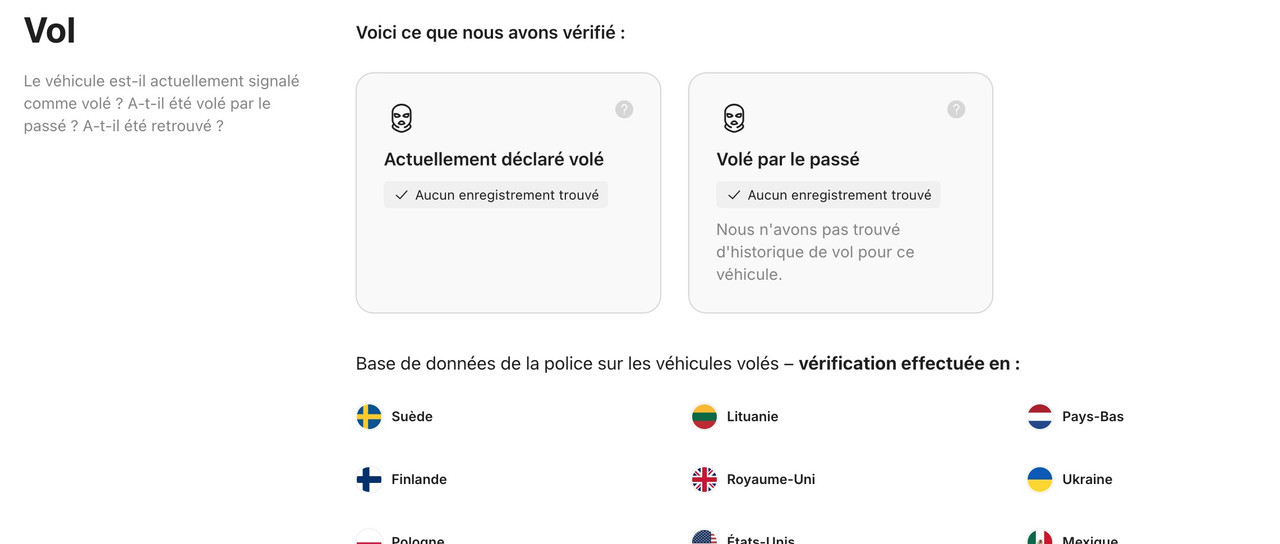Select the 'Lituanie' country label

752,417
